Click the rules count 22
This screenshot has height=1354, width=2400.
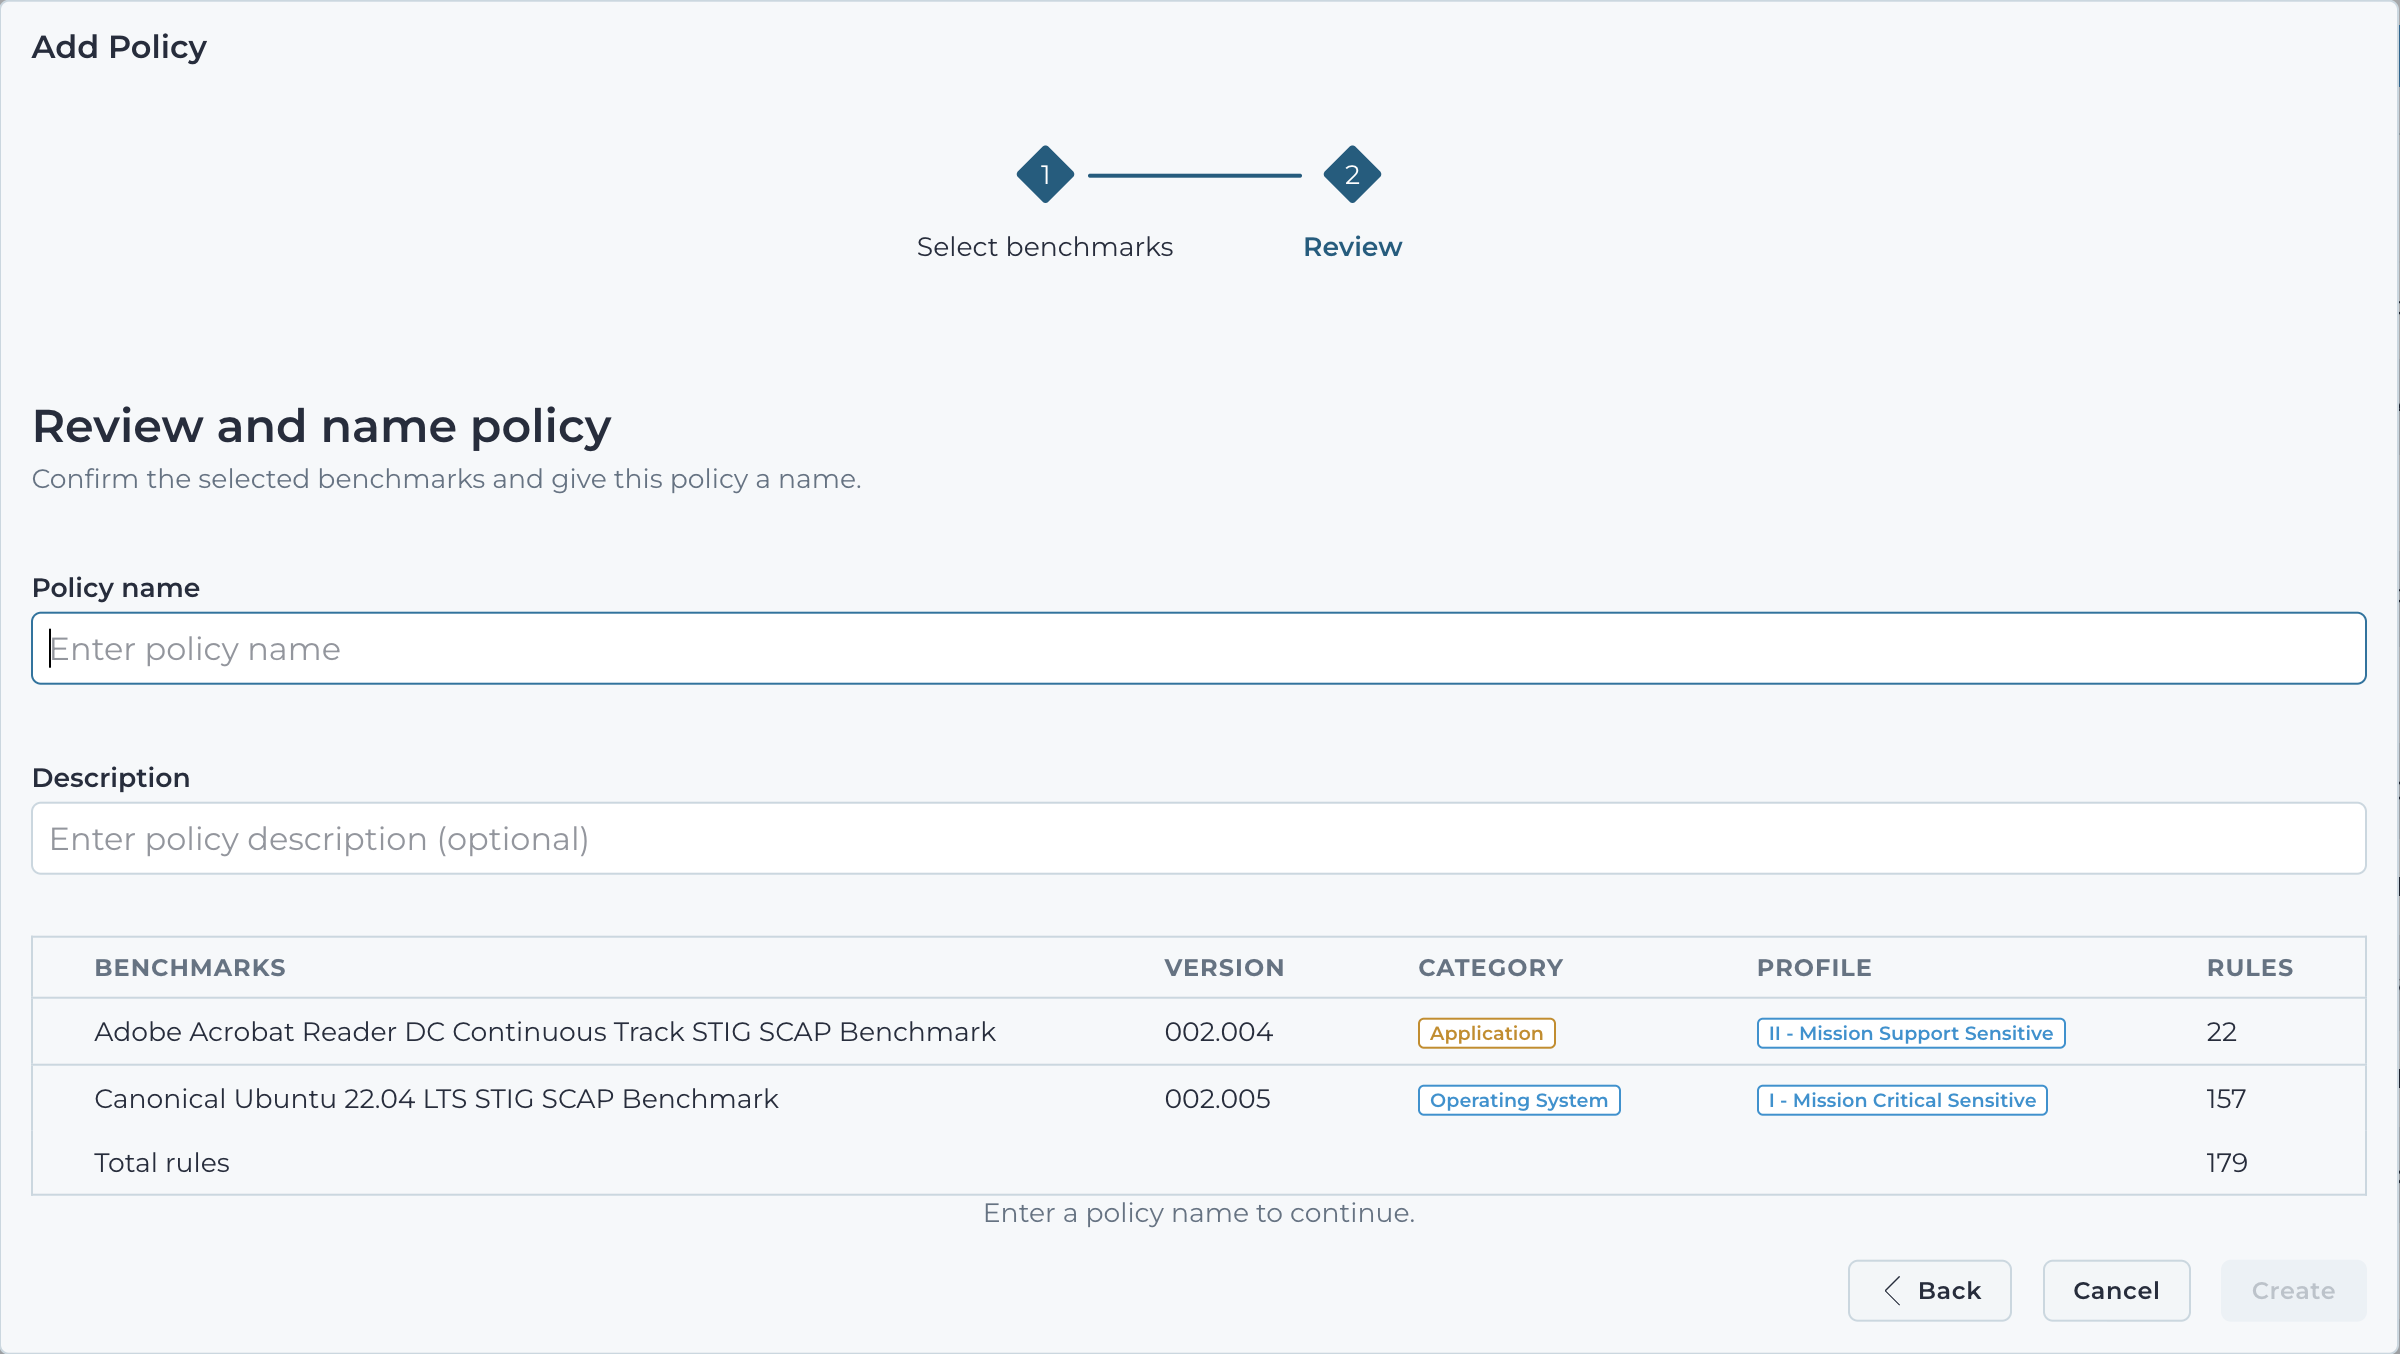coord(2221,1032)
